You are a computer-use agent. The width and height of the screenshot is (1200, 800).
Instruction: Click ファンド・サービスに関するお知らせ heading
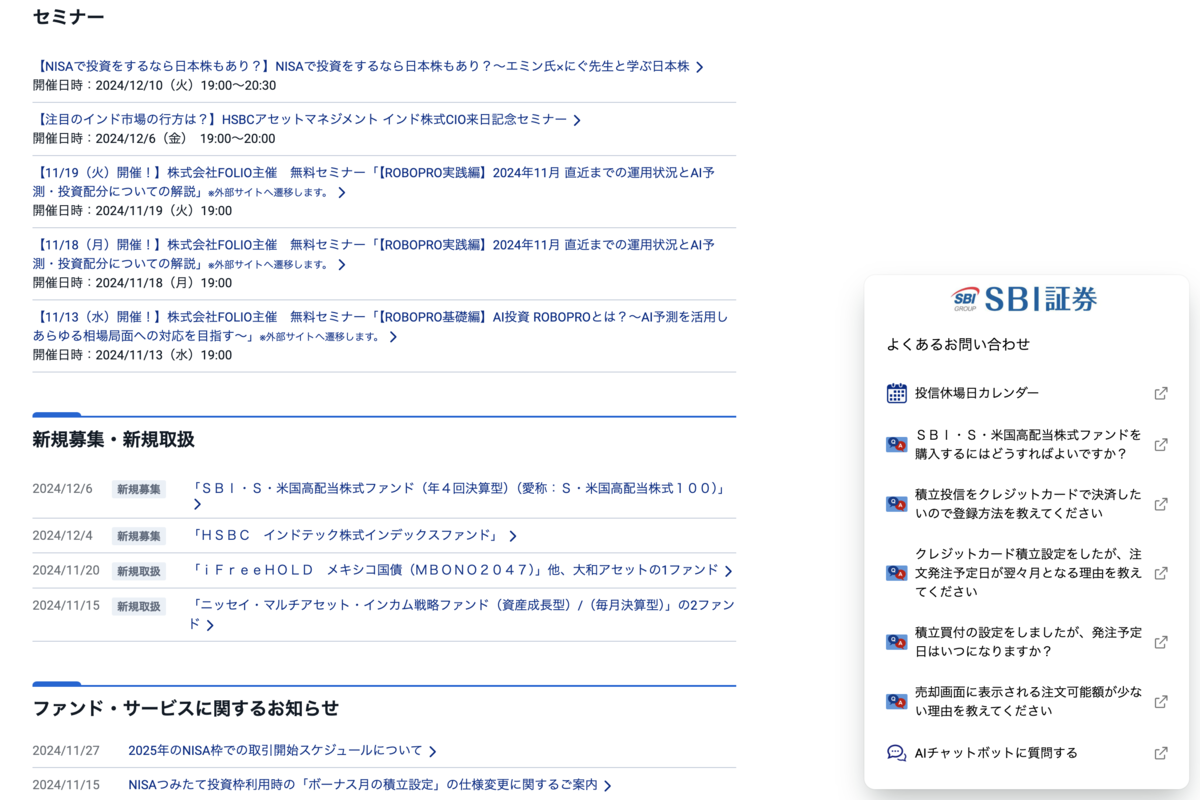pyautogui.click(x=186, y=709)
